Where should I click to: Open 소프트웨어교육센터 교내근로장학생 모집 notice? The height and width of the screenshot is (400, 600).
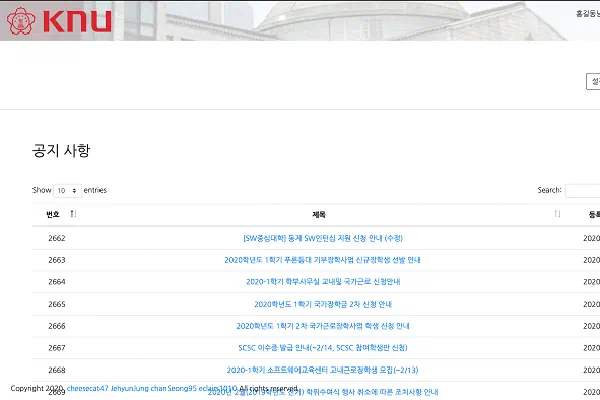click(x=322, y=370)
